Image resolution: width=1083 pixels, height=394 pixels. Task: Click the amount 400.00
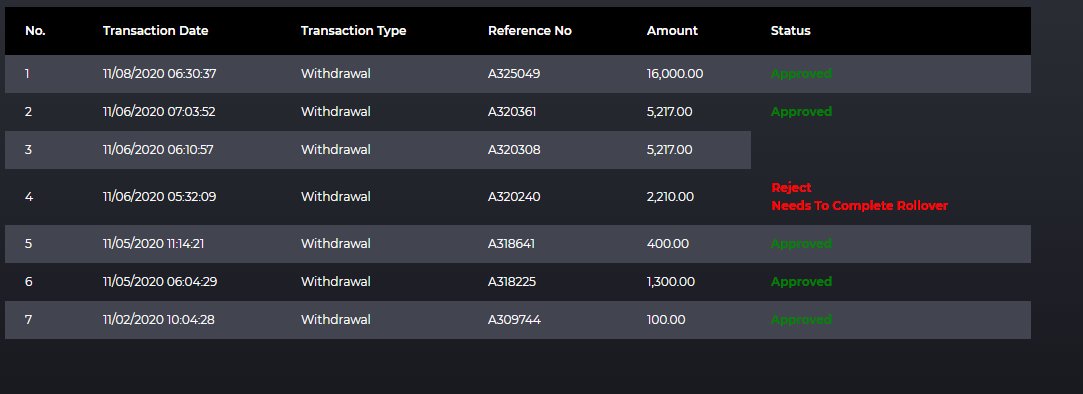click(668, 244)
